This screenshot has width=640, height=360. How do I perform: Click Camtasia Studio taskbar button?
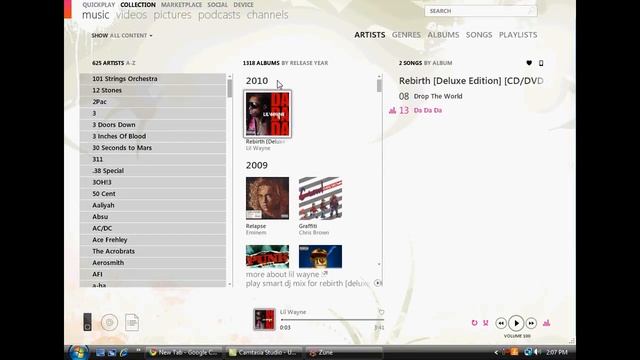(x=263, y=352)
